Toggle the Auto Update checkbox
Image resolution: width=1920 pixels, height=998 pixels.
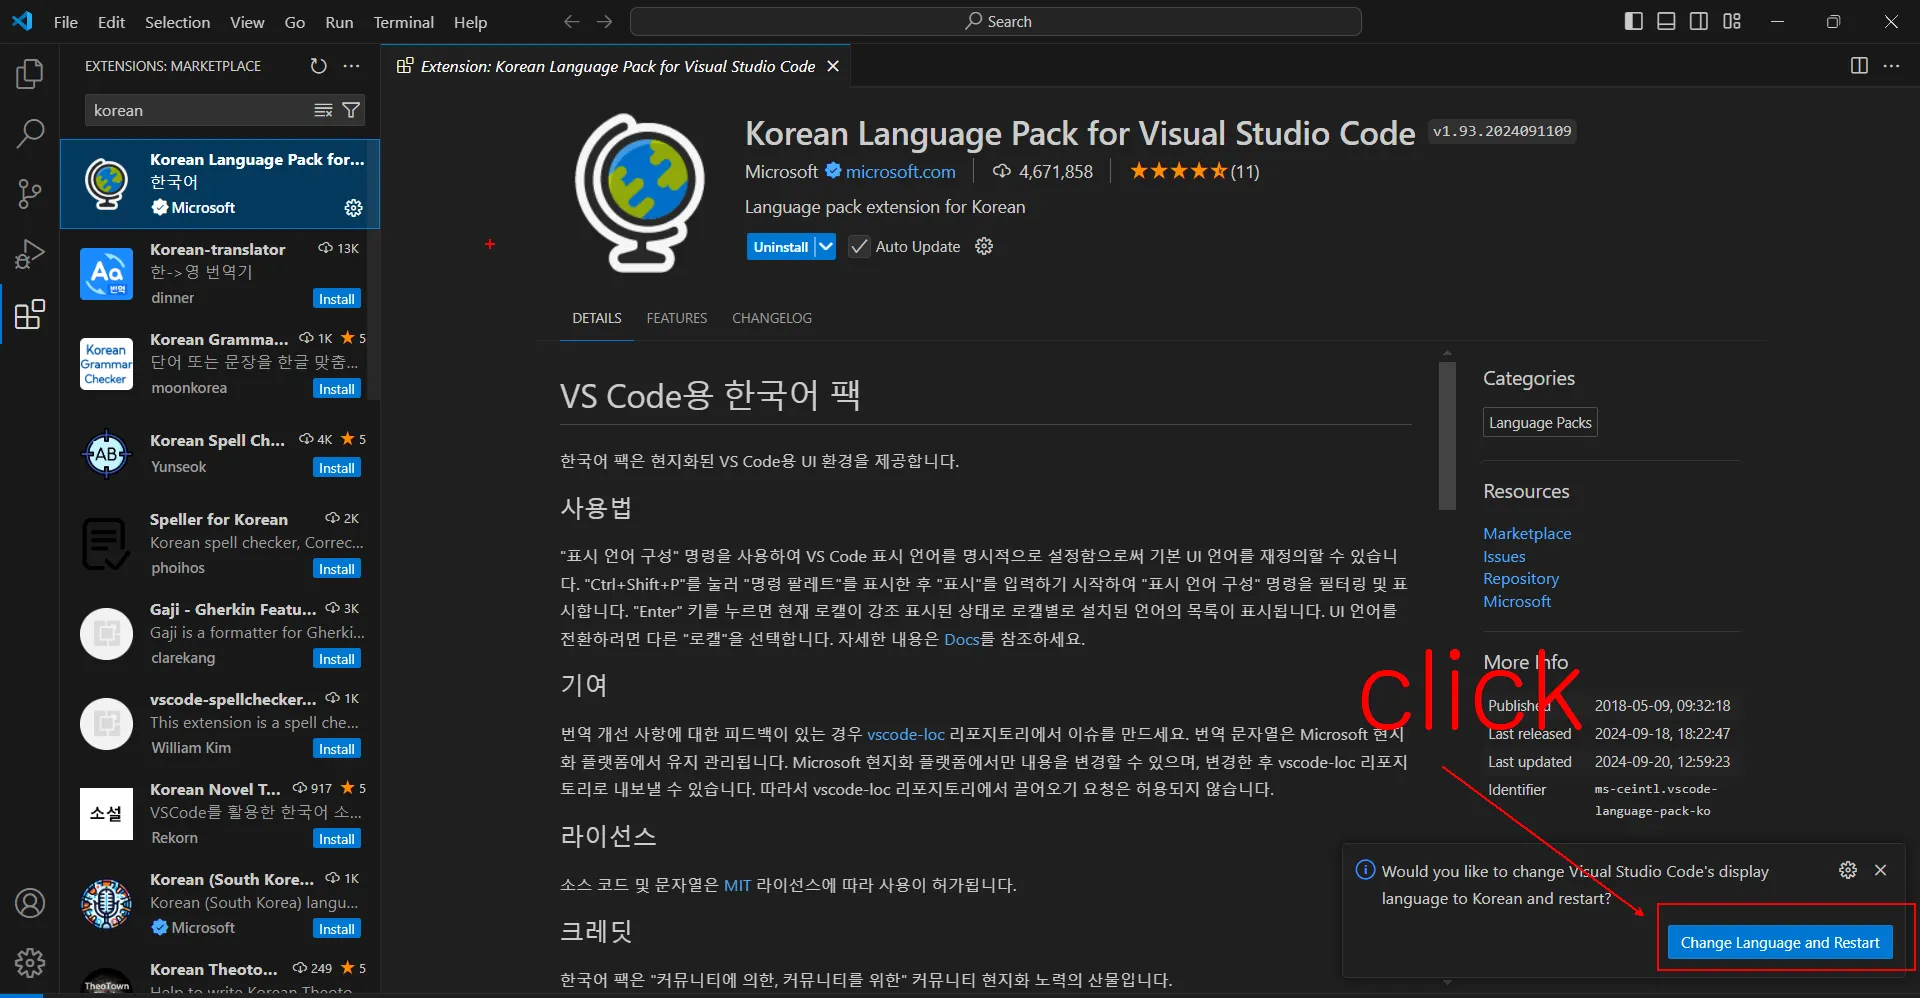(x=859, y=246)
